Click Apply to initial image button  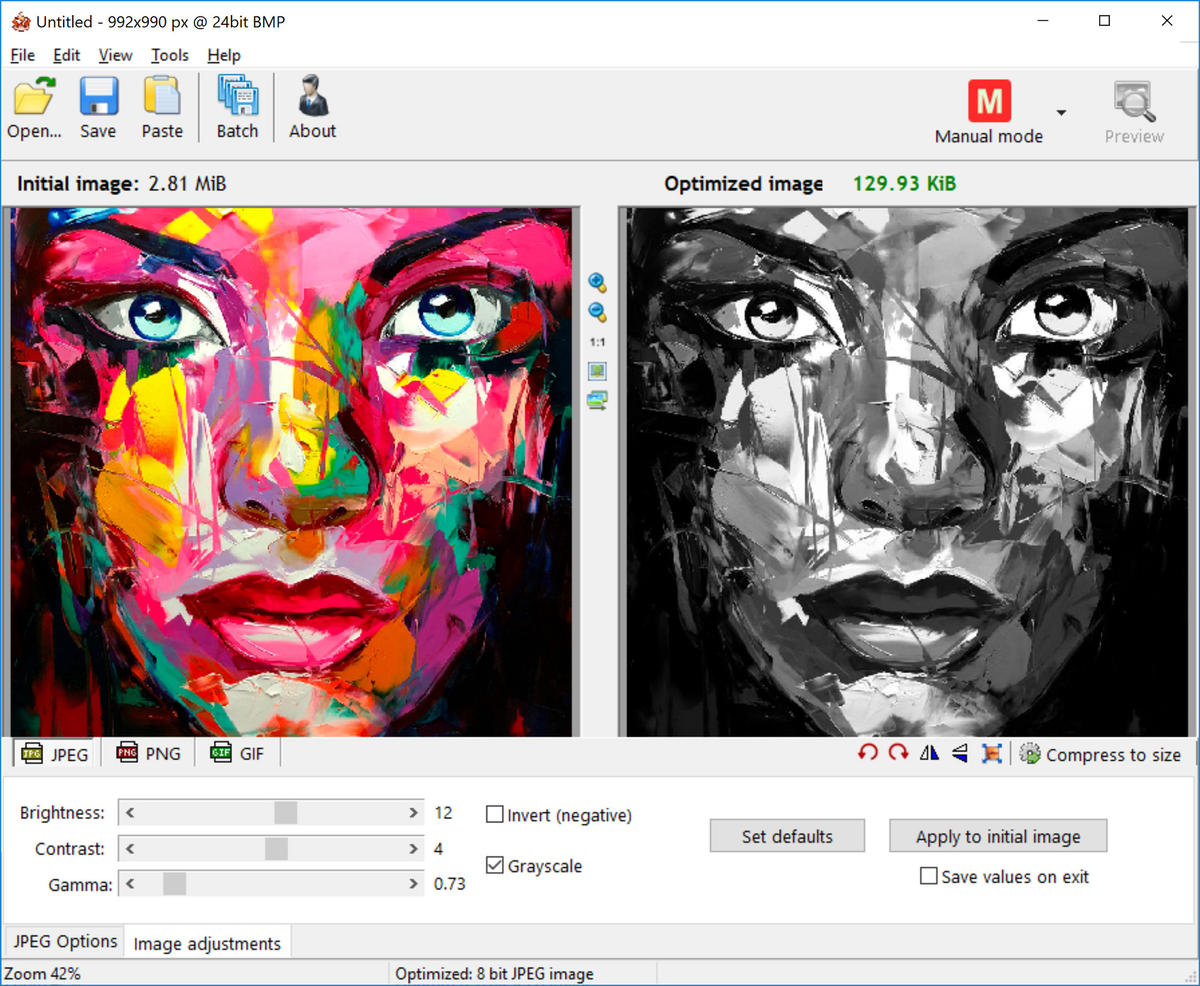tap(998, 836)
